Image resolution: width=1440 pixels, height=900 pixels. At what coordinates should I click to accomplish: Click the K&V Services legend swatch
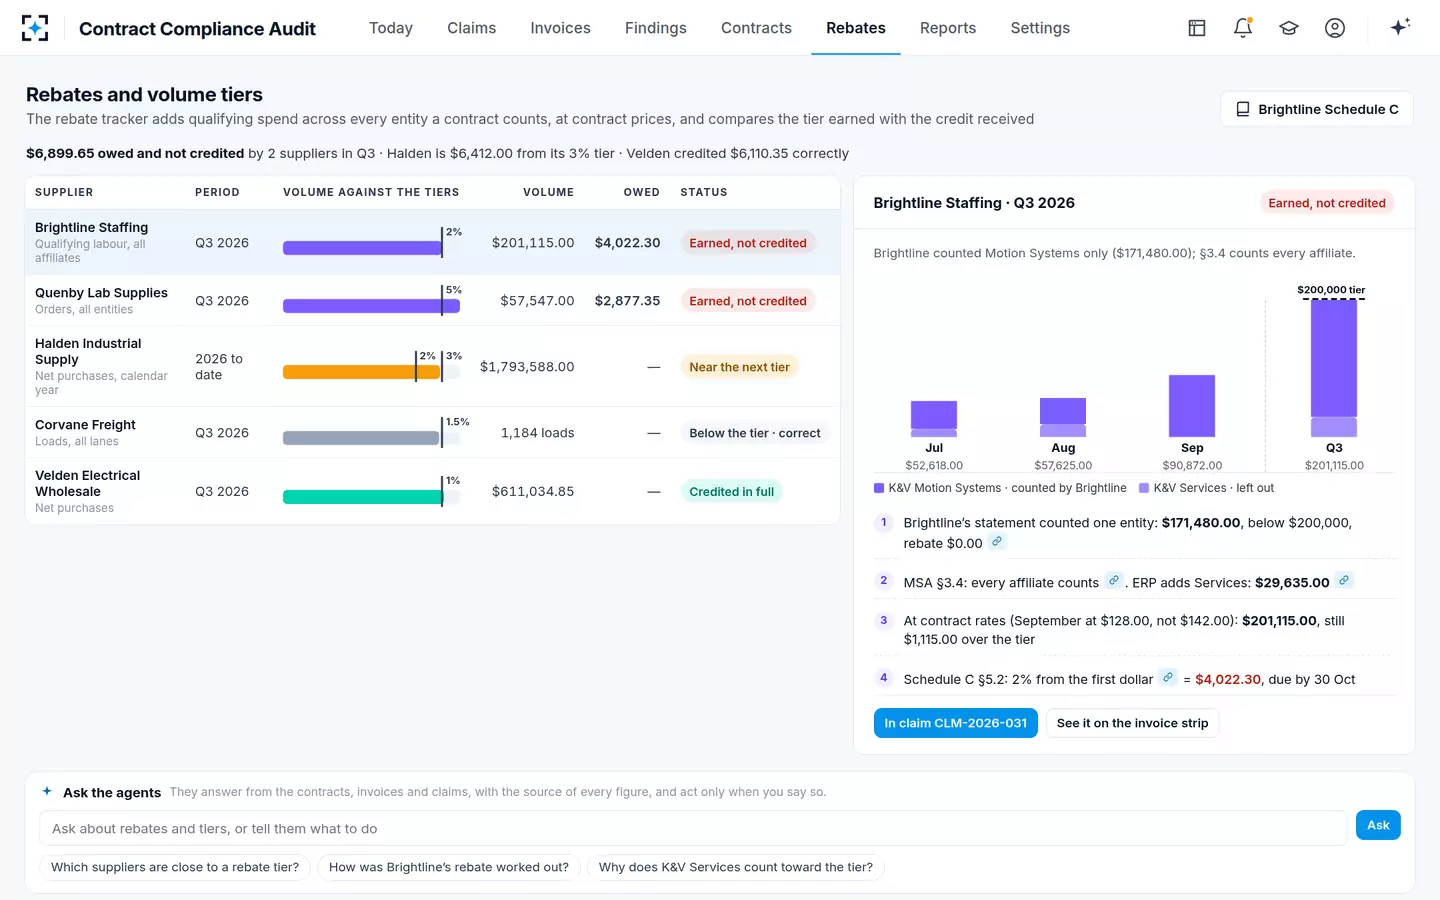click(x=1144, y=488)
